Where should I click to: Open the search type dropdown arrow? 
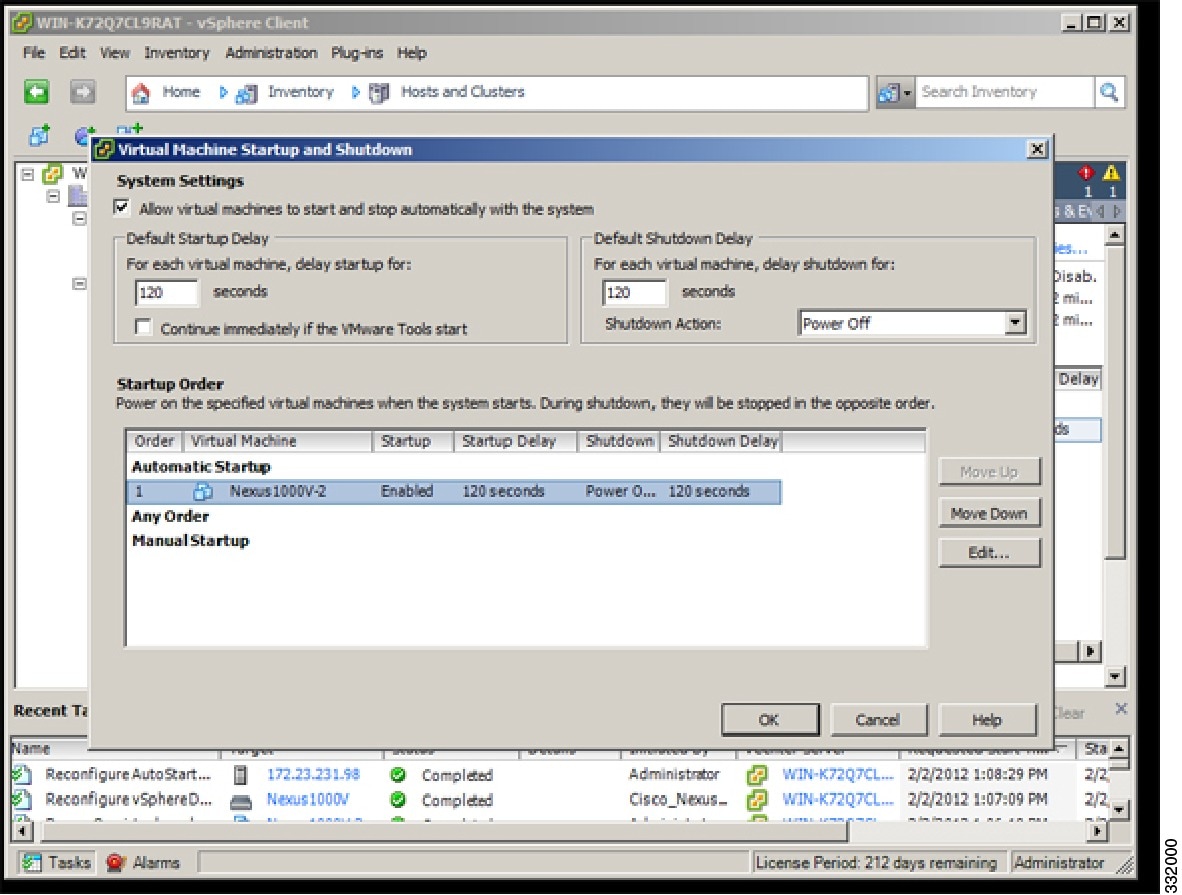click(x=907, y=93)
